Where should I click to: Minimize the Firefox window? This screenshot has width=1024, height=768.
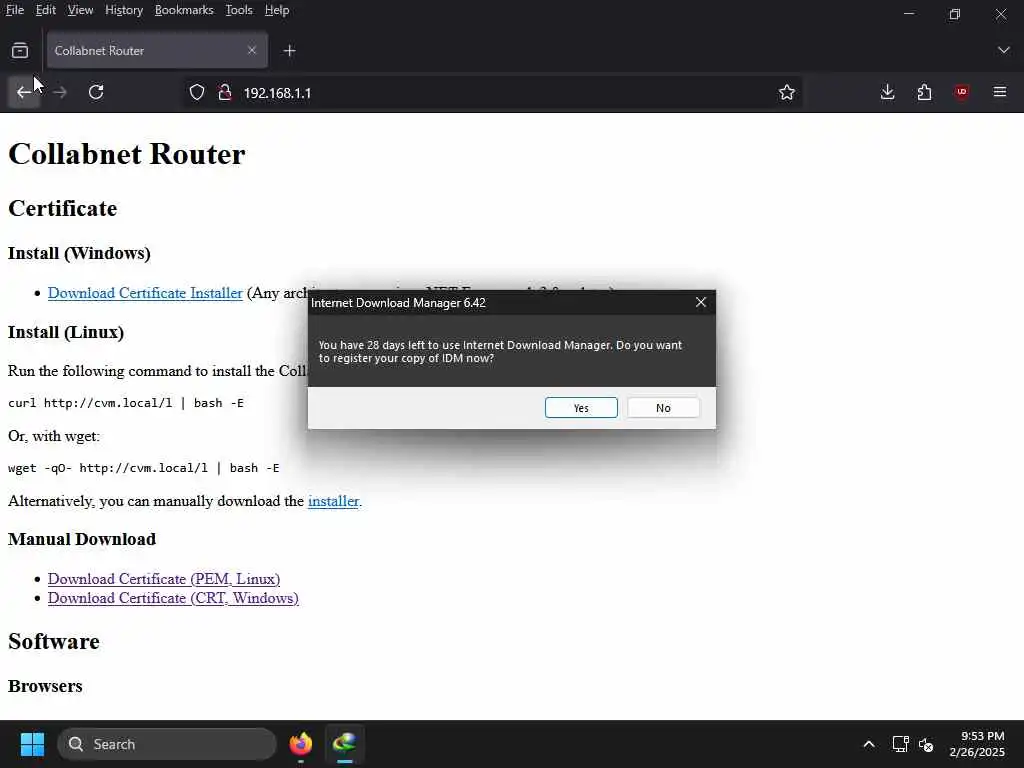coord(908,14)
